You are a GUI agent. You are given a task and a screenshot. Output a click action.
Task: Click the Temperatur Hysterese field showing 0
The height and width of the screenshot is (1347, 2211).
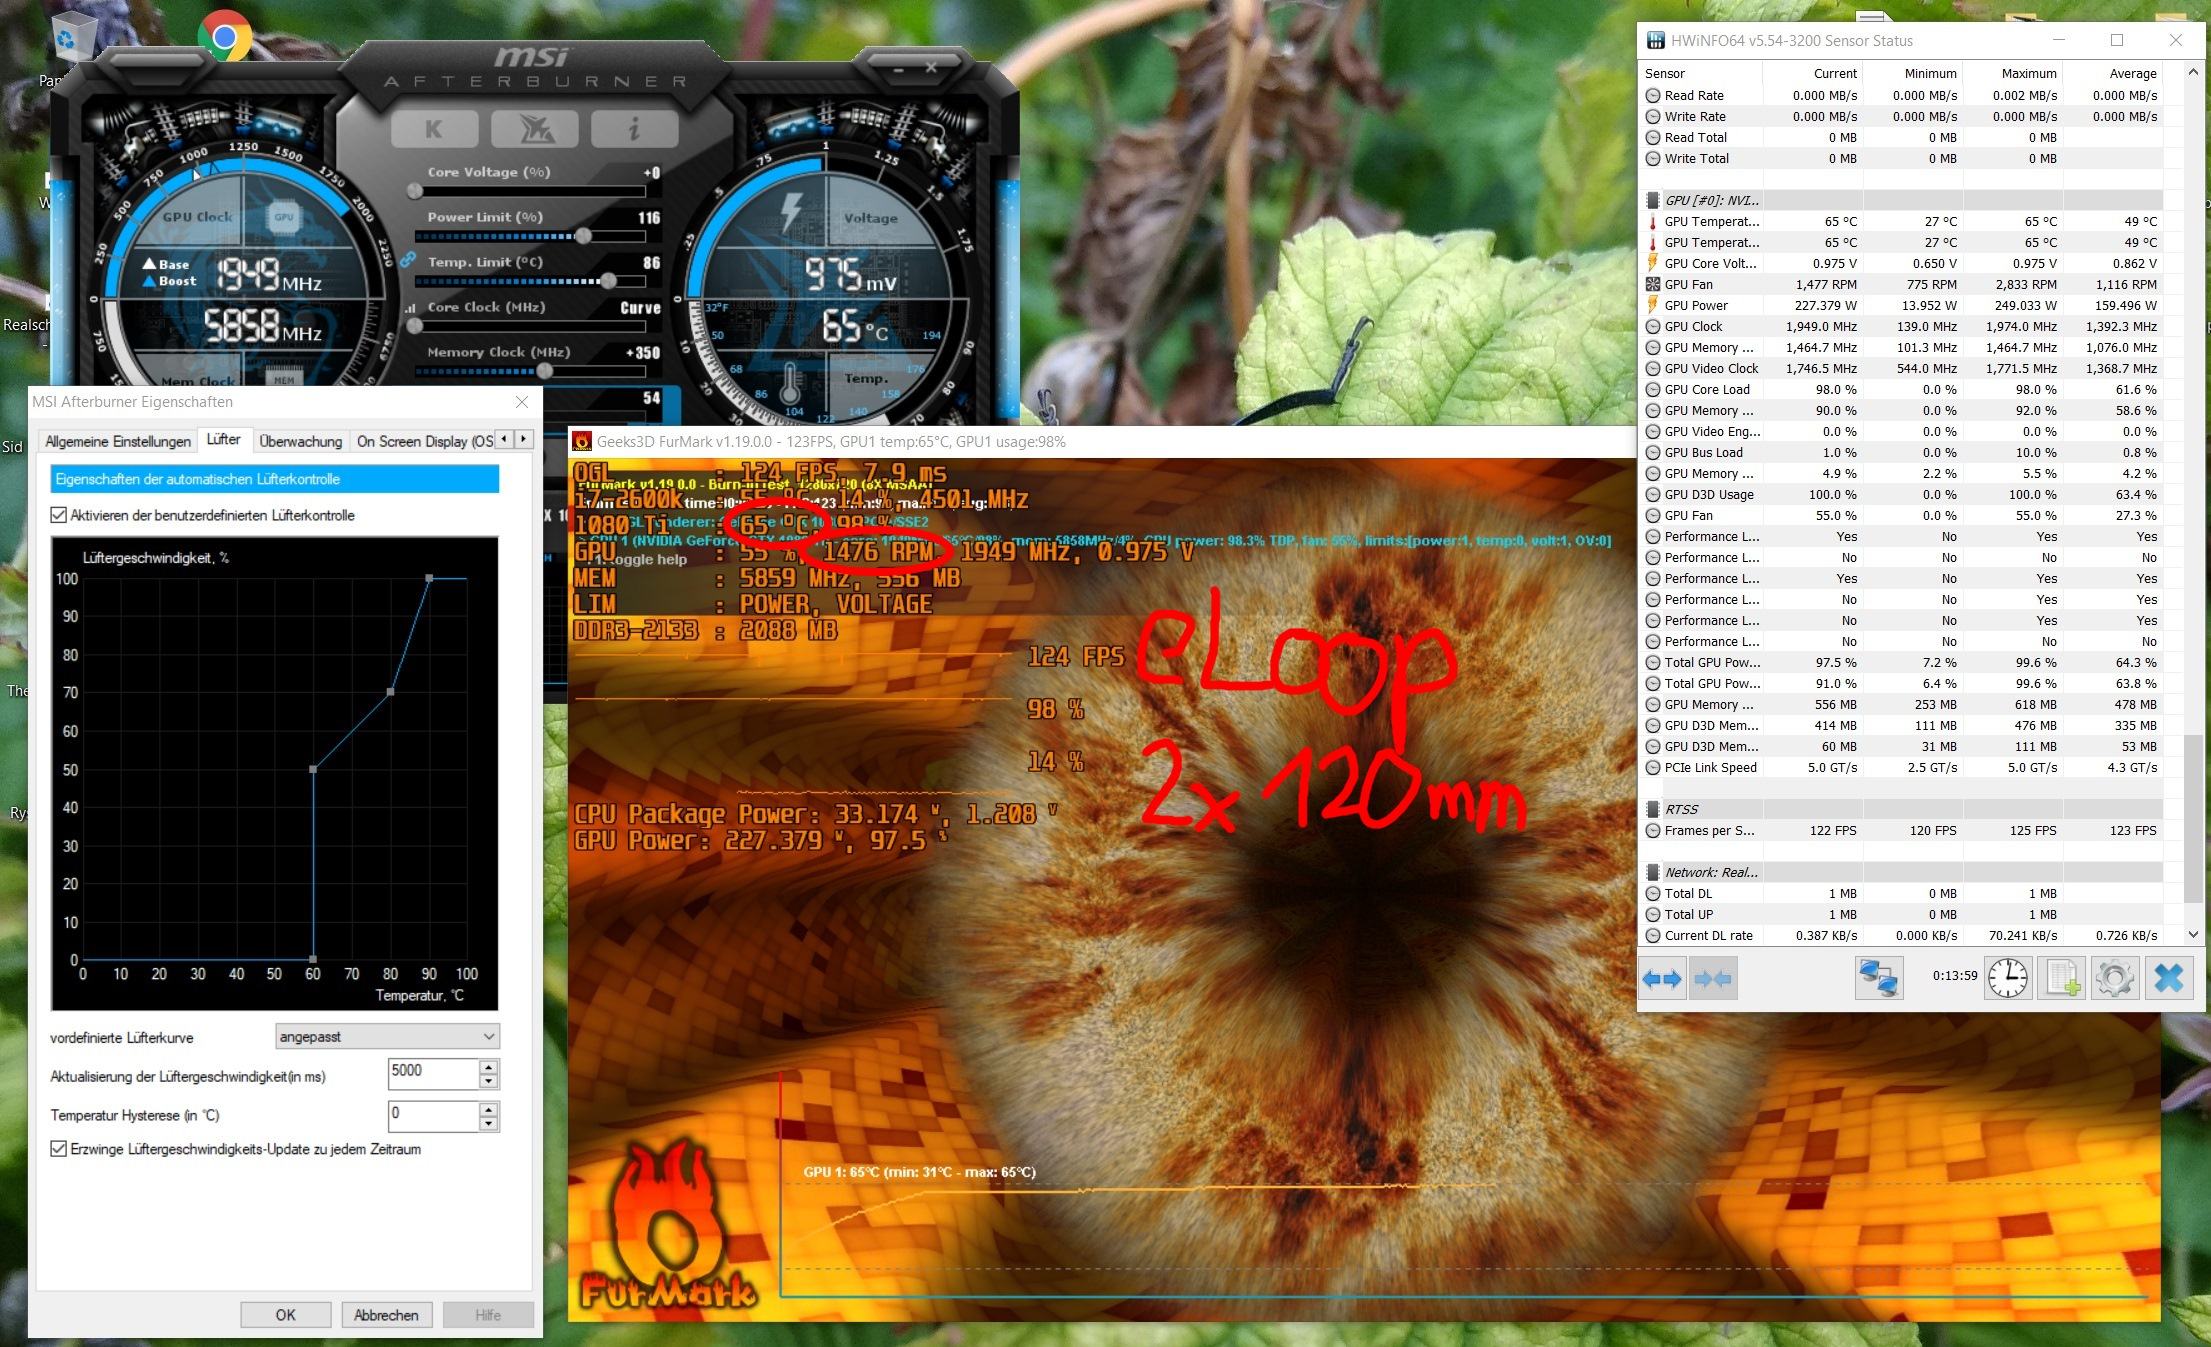pos(433,1116)
